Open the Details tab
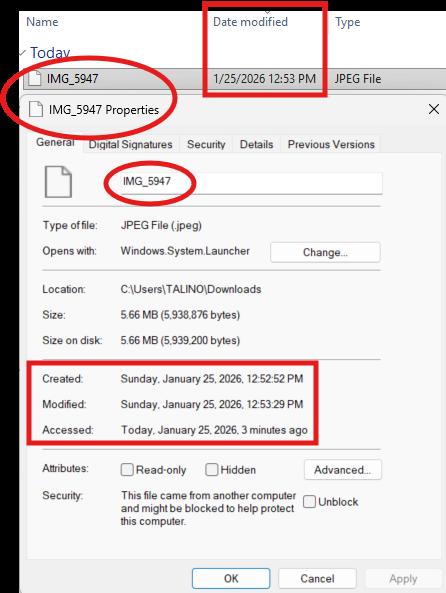 [x=256, y=144]
